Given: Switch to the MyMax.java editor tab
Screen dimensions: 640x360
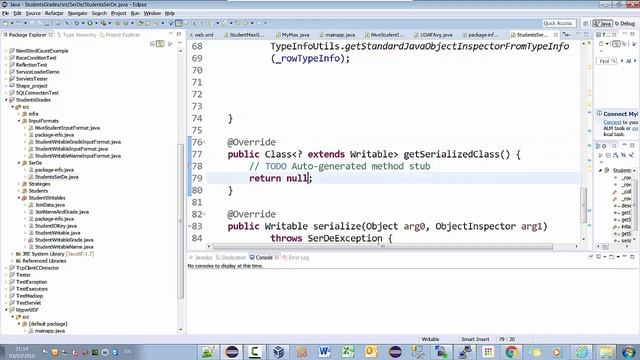Looking at the screenshot, I should pyautogui.click(x=293, y=35).
